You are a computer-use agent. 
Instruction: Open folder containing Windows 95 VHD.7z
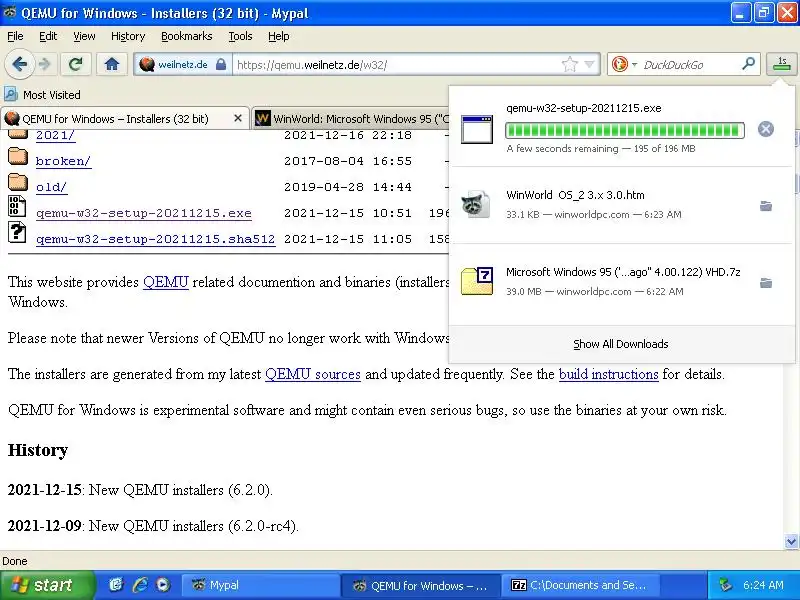click(765, 283)
